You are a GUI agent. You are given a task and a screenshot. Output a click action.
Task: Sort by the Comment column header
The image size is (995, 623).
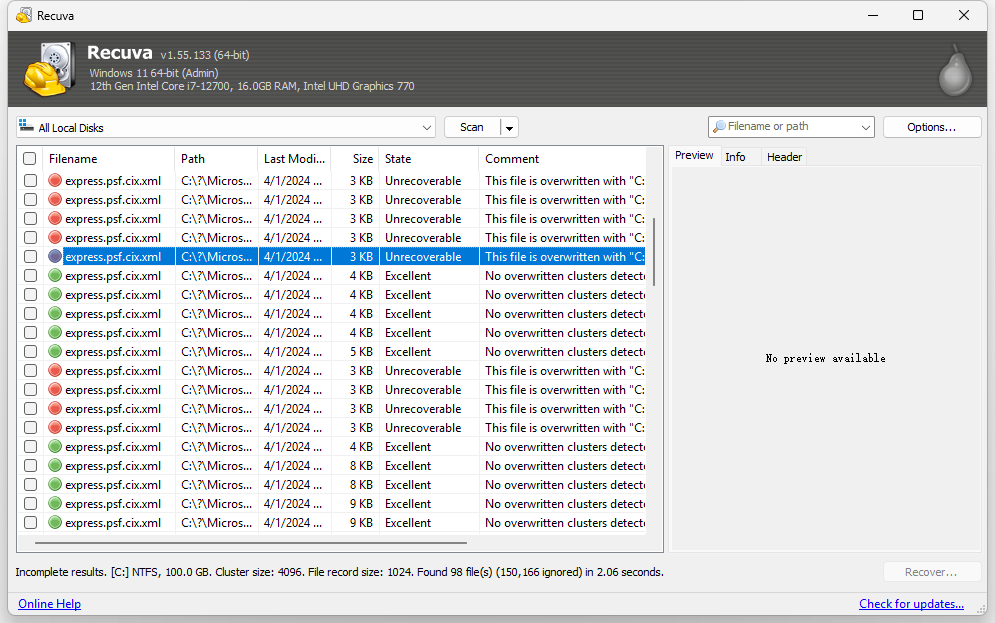point(562,159)
